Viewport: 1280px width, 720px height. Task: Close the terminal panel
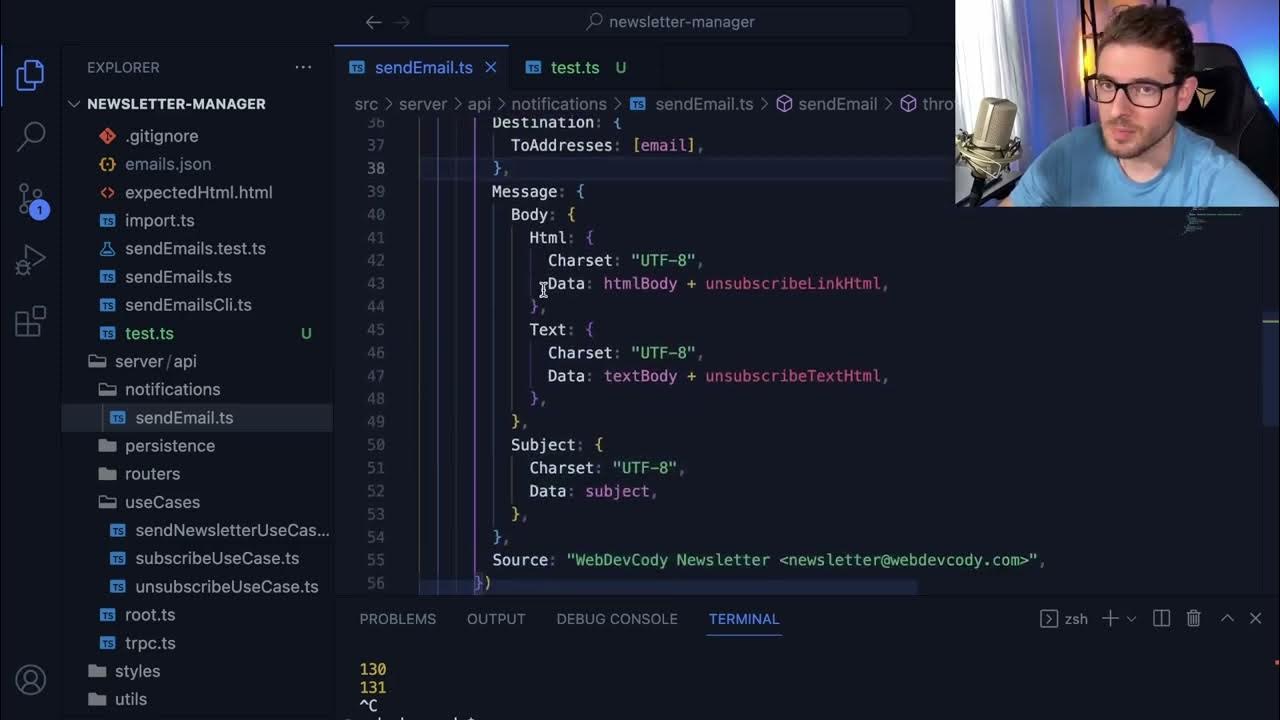point(1256,619)
